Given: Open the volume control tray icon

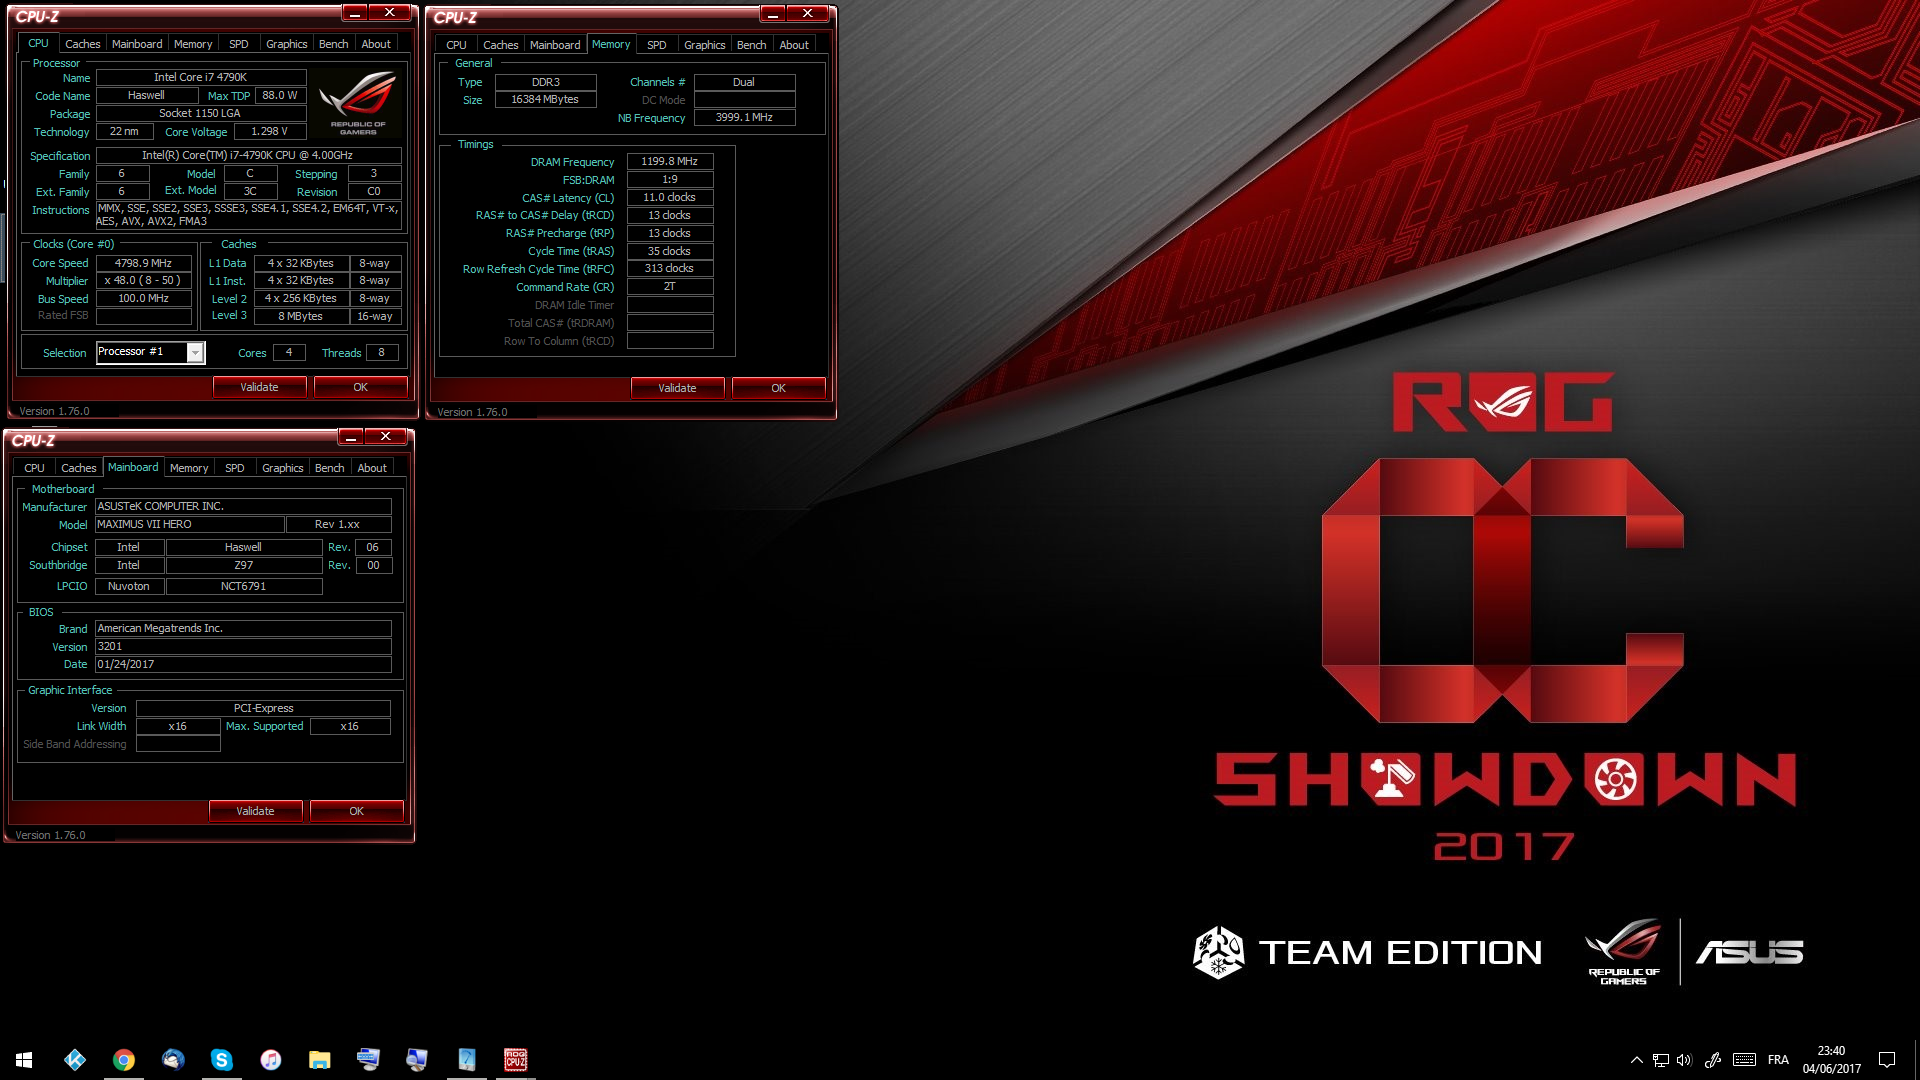Looking at the screenshot, I should 1684,1060.
